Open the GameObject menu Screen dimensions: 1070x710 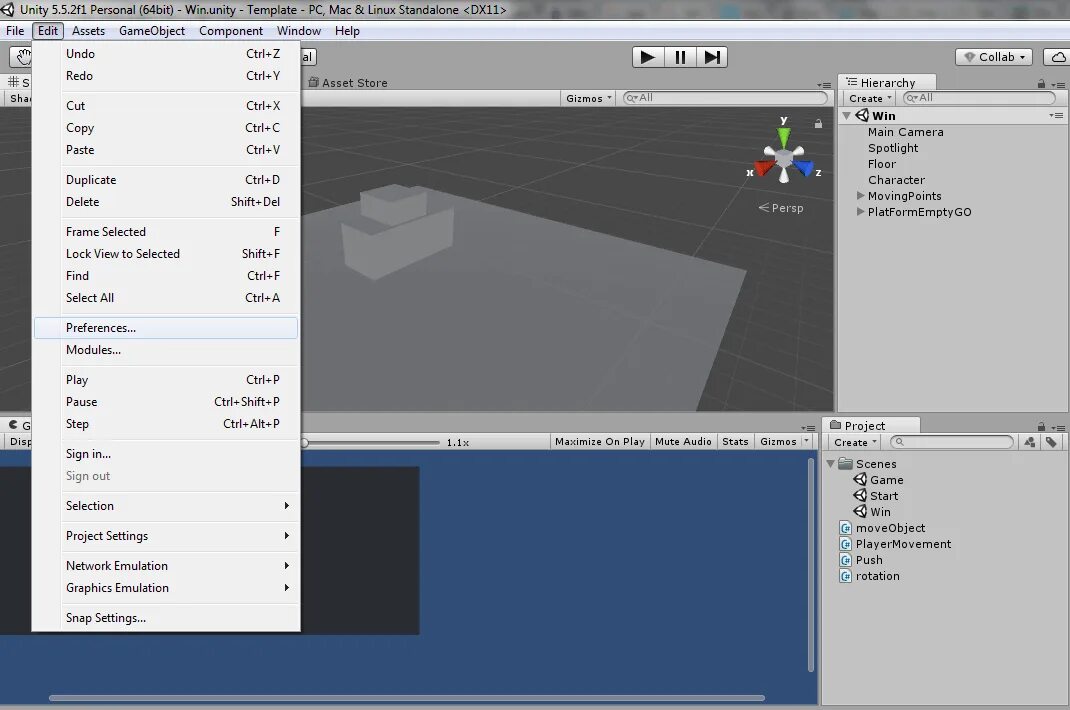tap(151, 31)
